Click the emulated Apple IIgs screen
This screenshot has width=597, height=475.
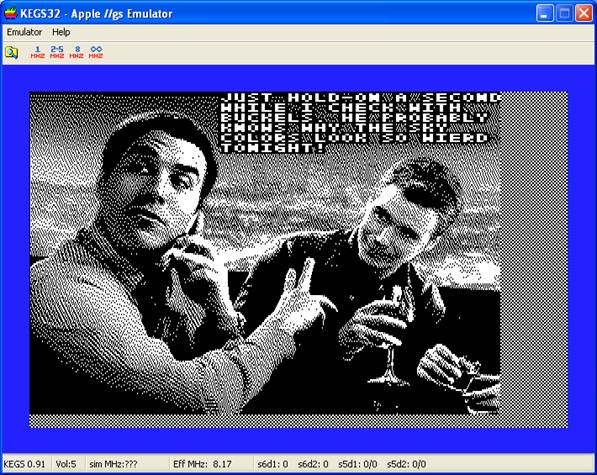[298, 260]
